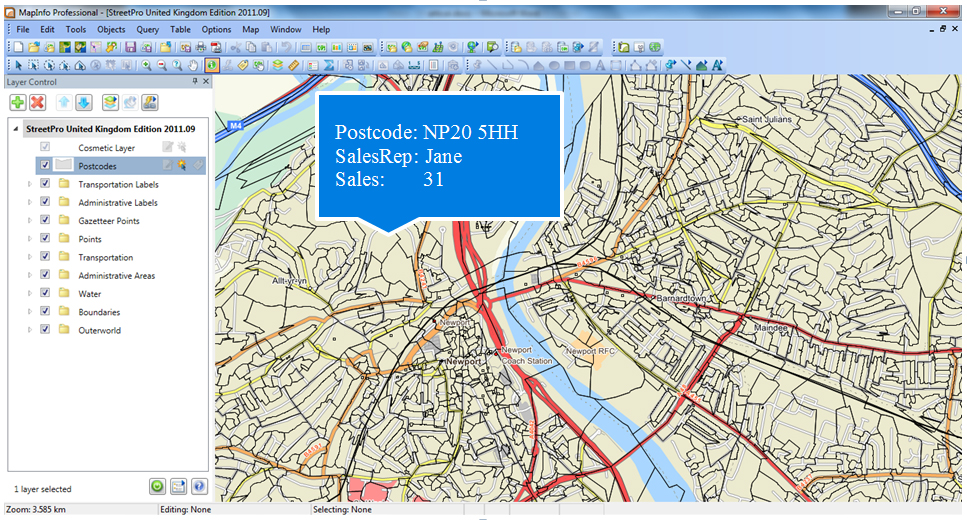Open the Objects menu
Image resolution: width=967 pixels, height=520 pixels.
point(111,29)
